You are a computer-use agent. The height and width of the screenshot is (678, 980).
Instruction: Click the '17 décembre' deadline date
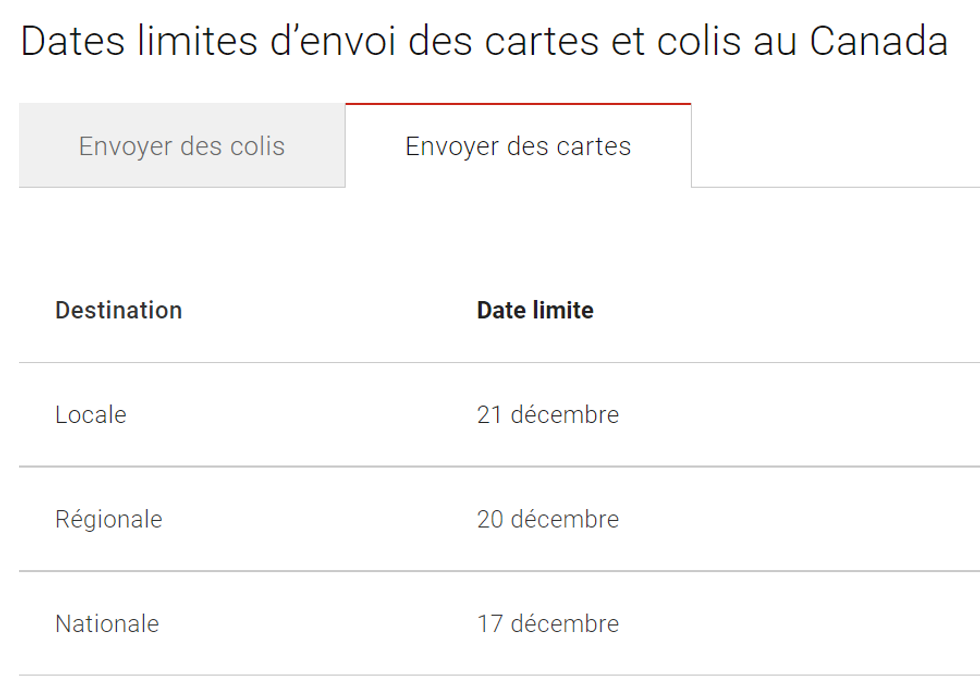[x=547, y=623]
